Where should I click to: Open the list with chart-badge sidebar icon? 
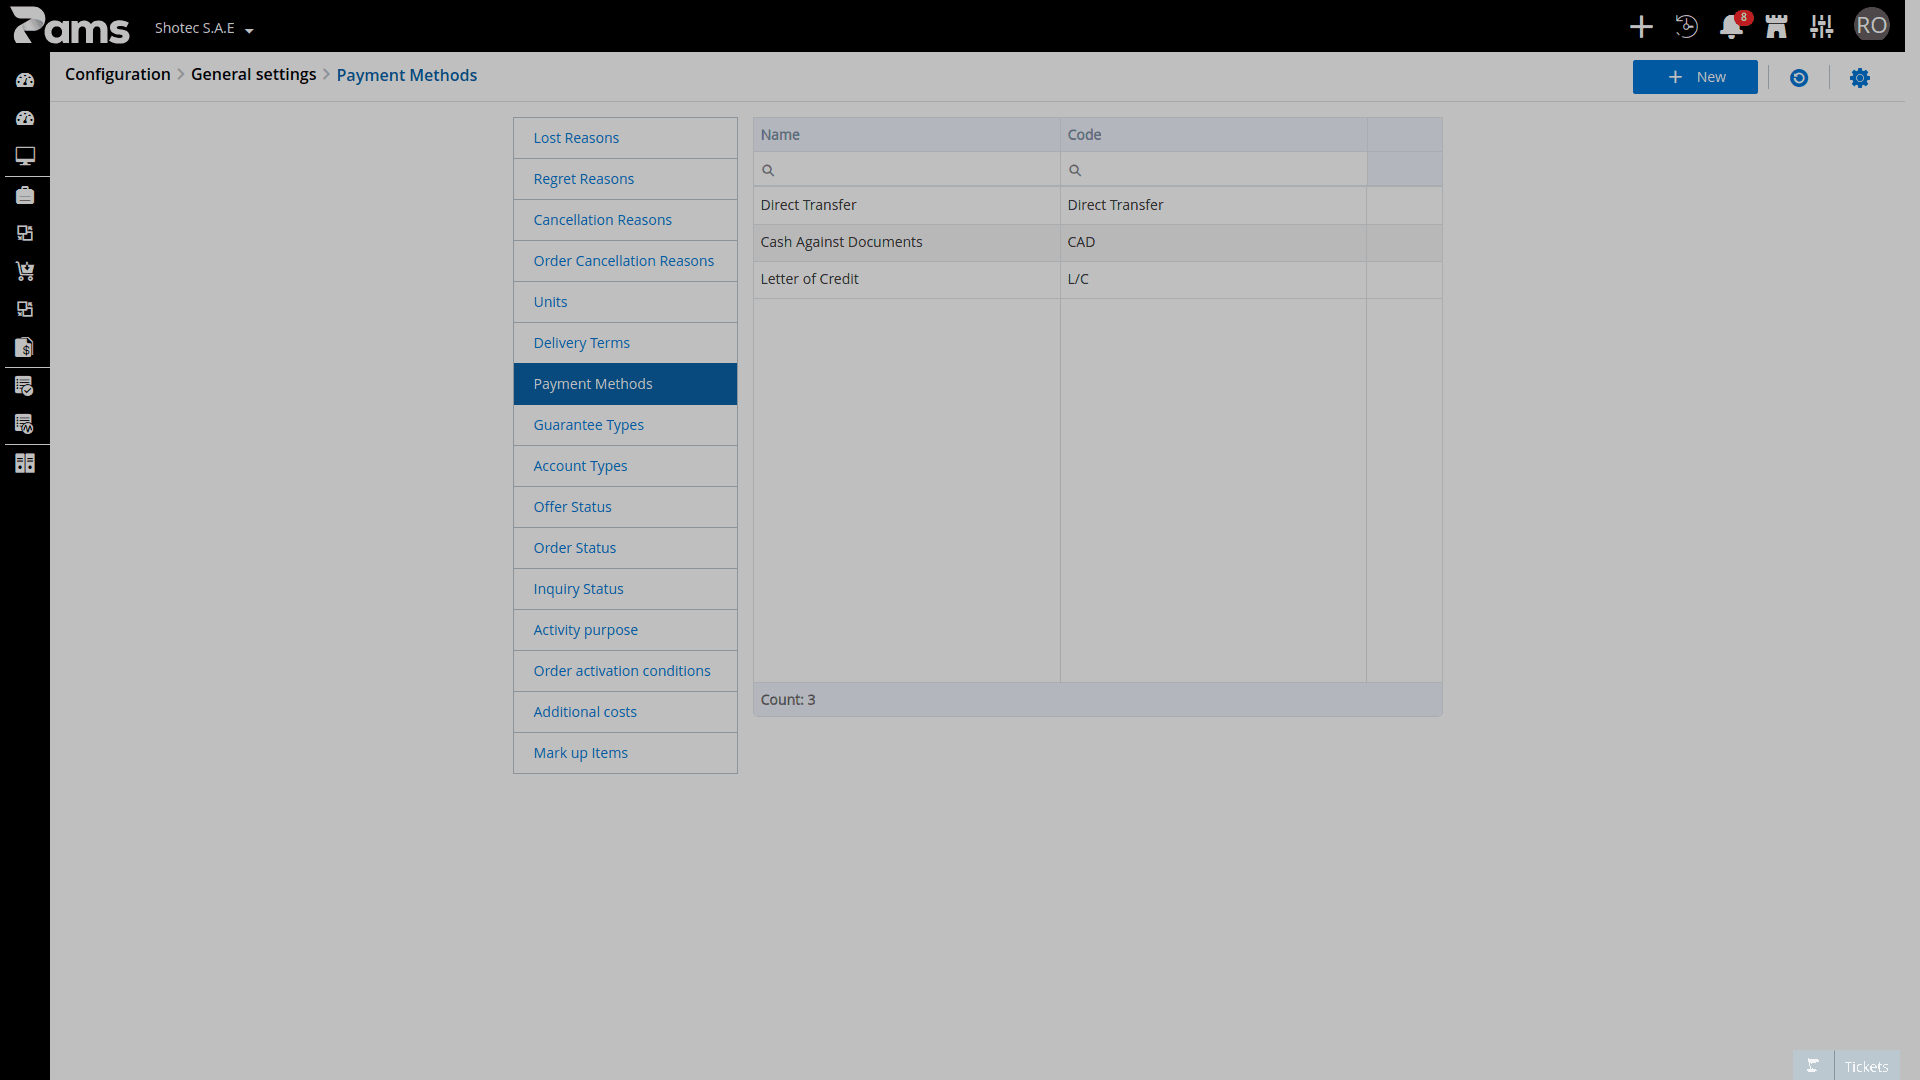[25, 424]
